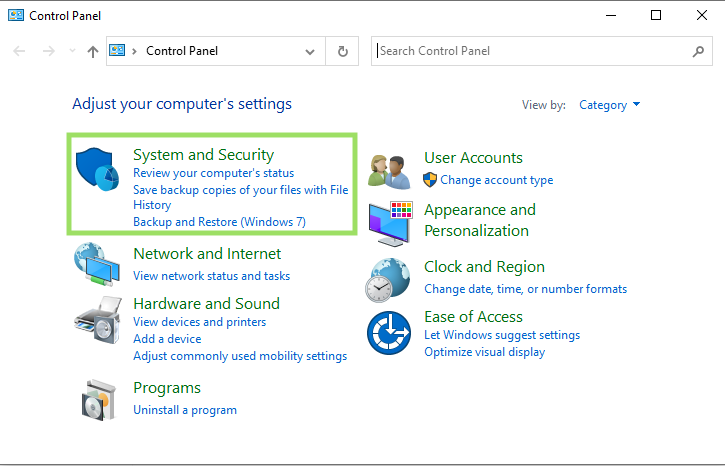This screenshot has width=725, height=466.
Task: Open the System and Security shield icon
Action: click(x=97, y=169)
